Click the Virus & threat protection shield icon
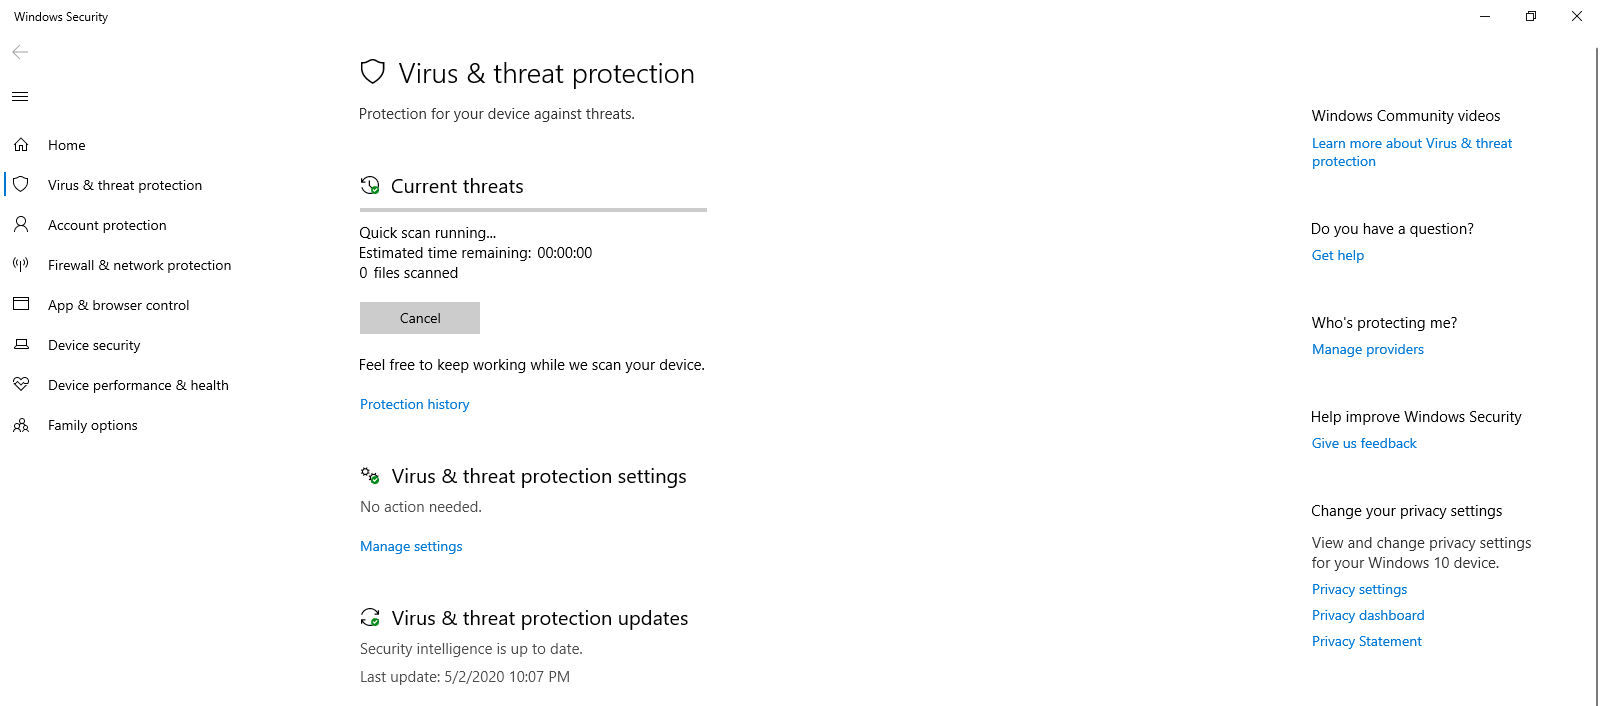Viewport: 1600px width, 706px height. [21, 185]
